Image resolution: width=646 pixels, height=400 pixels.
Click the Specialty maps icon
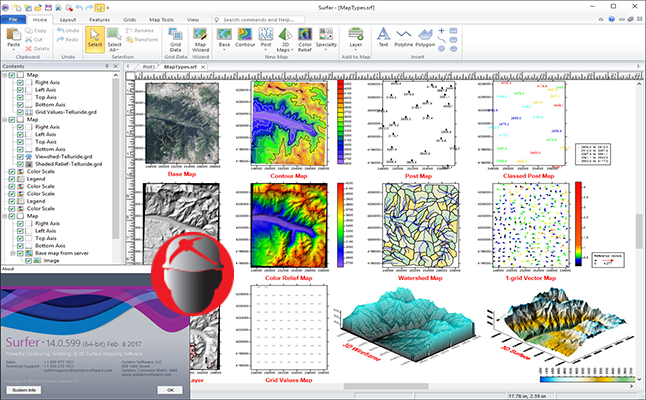(x=326, y=34)
